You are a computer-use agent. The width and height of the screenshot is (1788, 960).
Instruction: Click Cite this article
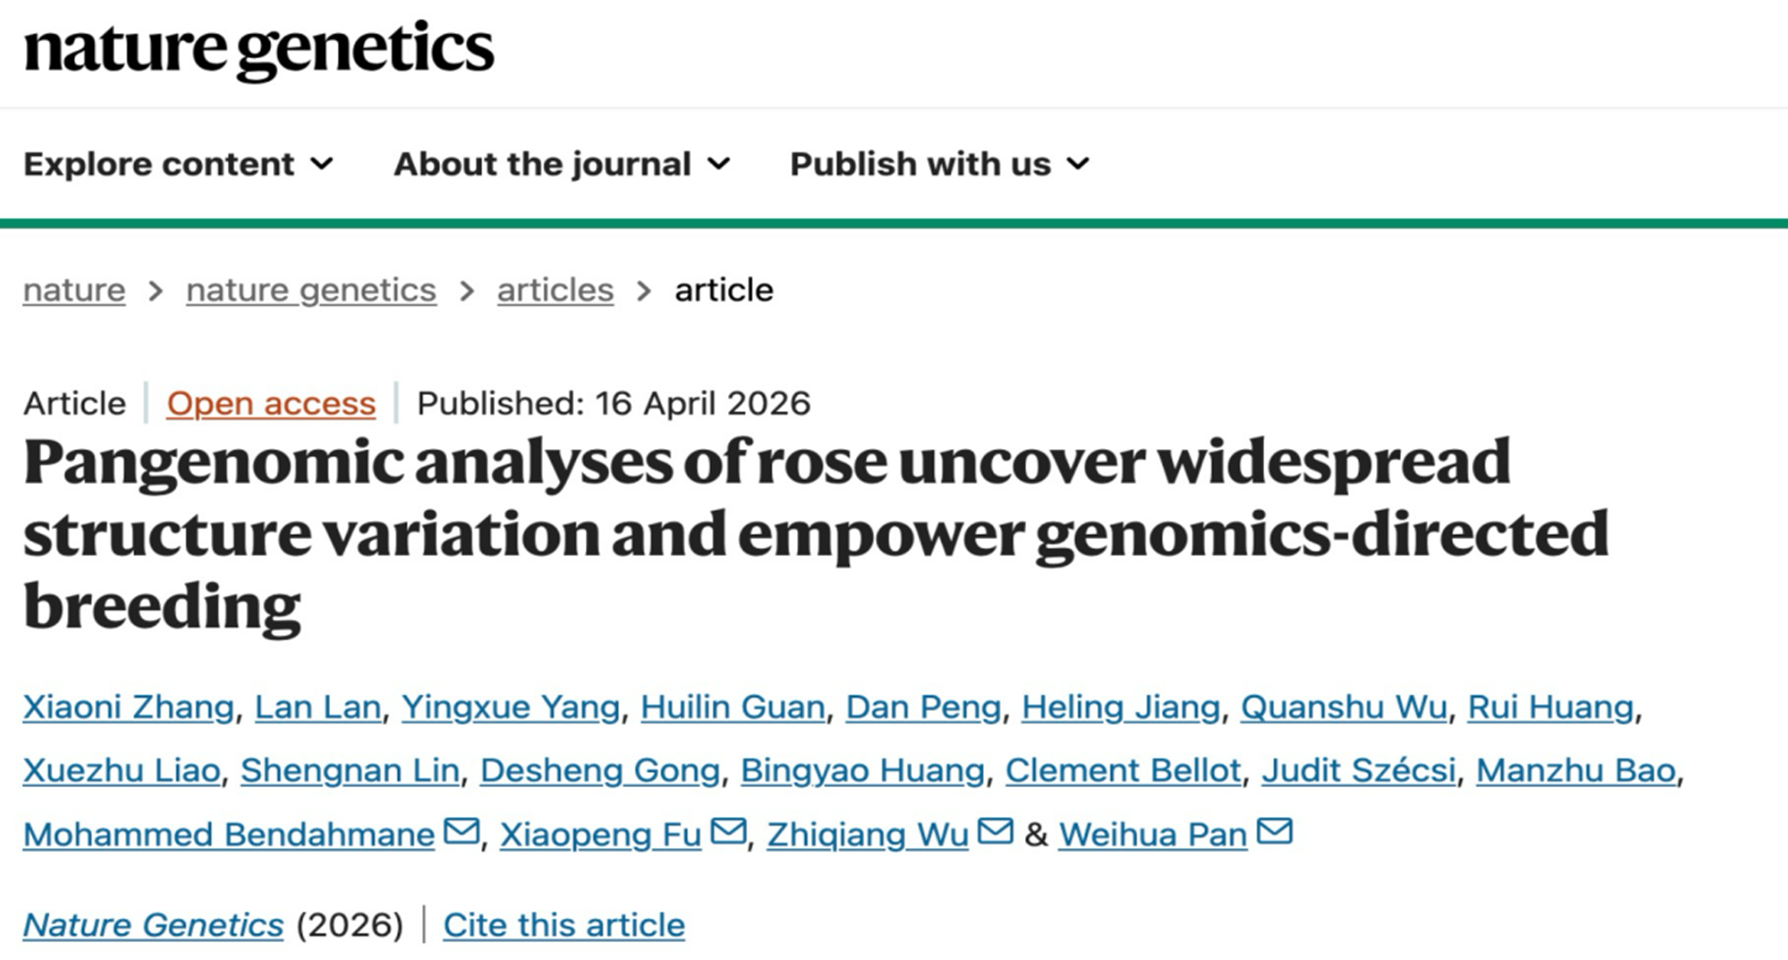(564, 925)
